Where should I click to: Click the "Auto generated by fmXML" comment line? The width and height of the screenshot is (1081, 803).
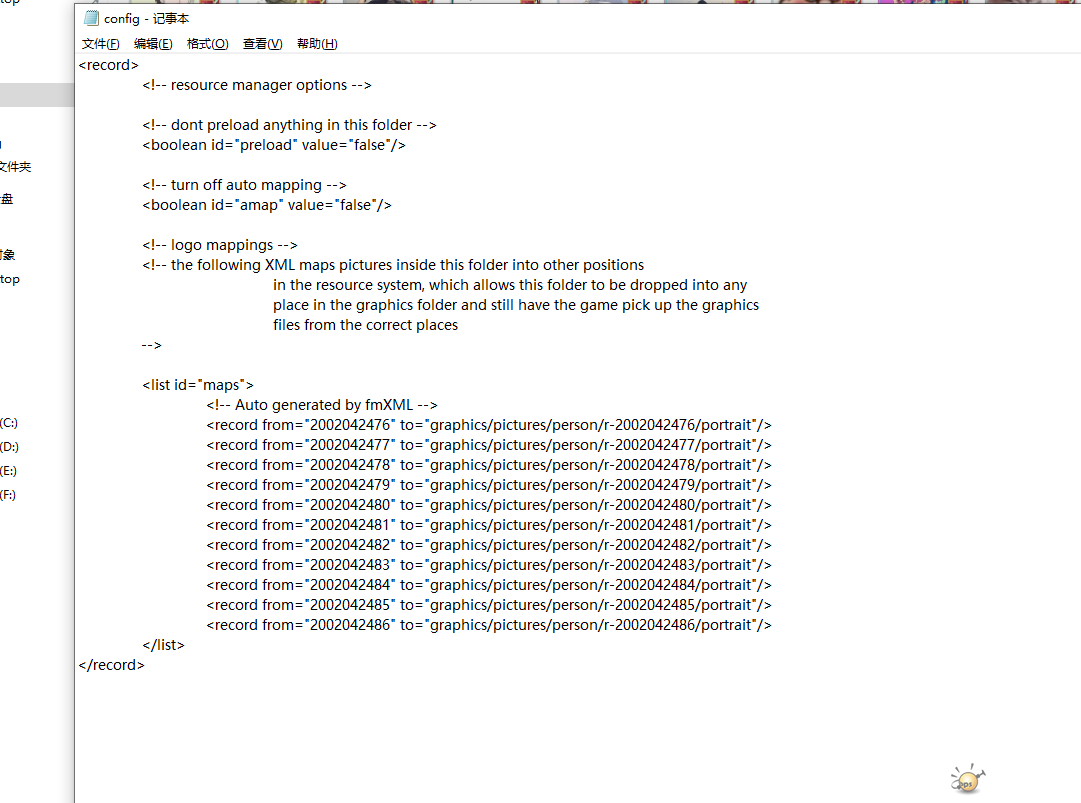point(322,405)
